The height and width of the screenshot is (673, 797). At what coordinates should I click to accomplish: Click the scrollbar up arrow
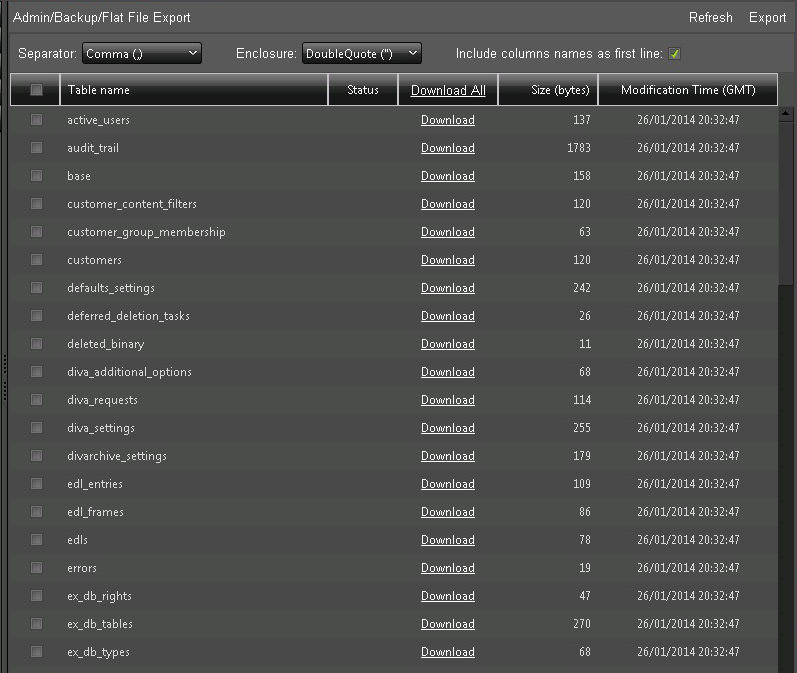point(785,114)
